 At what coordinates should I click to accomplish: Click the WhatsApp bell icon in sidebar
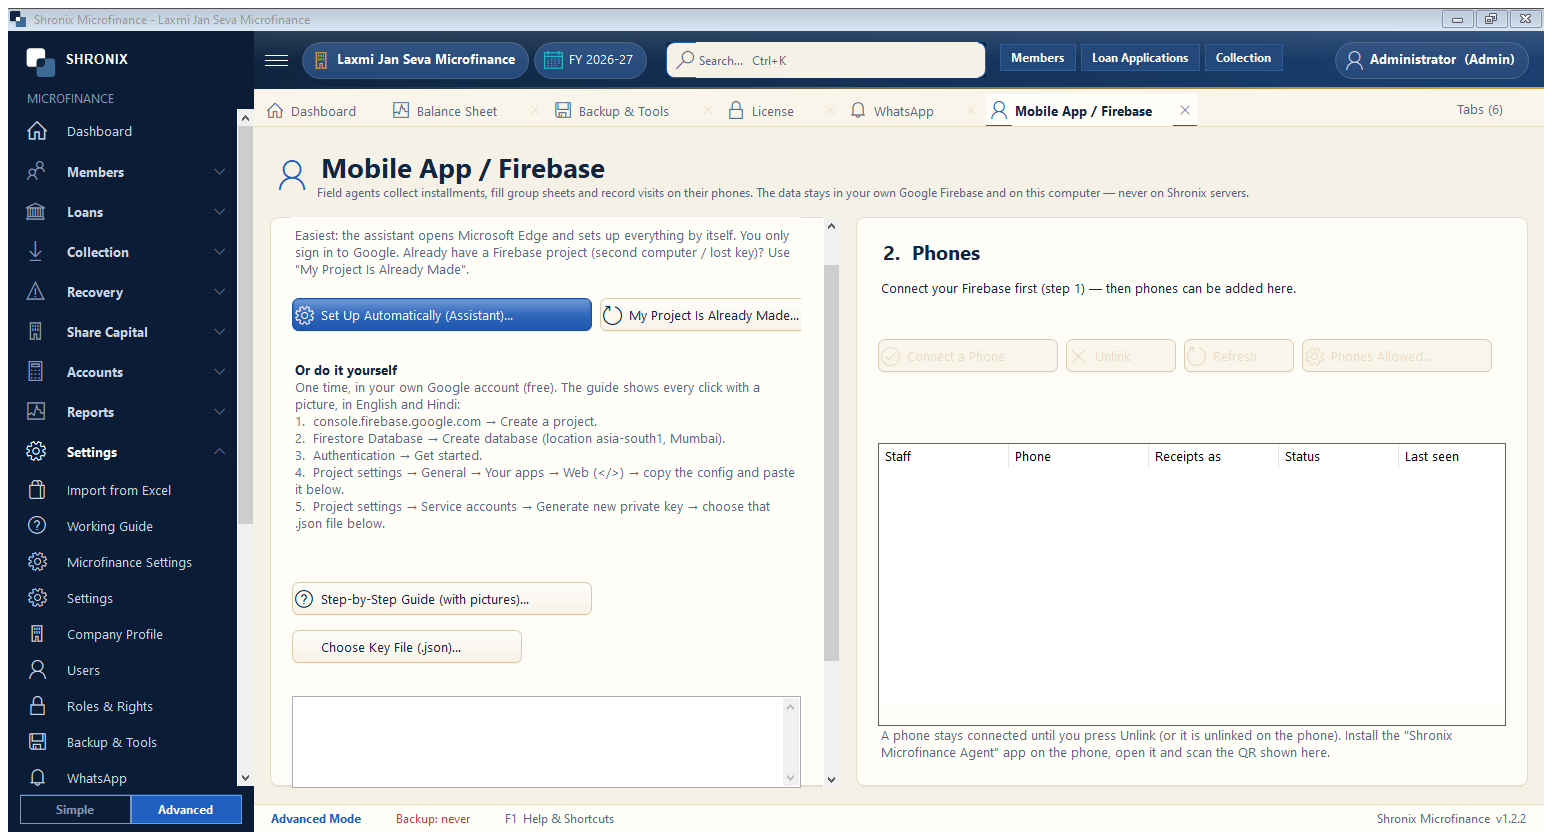[x=37, y=778]
